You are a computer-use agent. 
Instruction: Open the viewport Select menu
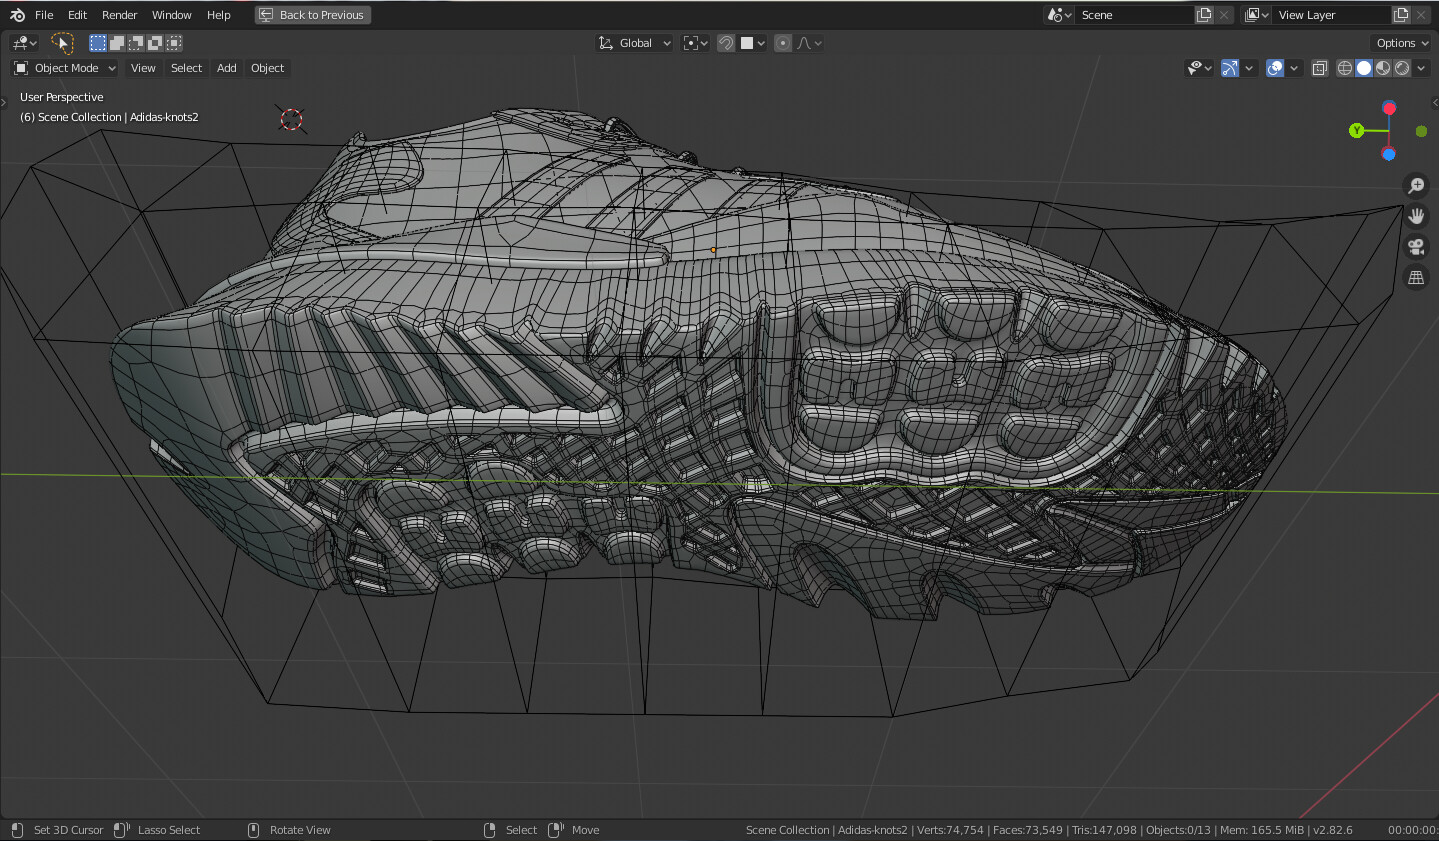186,68
